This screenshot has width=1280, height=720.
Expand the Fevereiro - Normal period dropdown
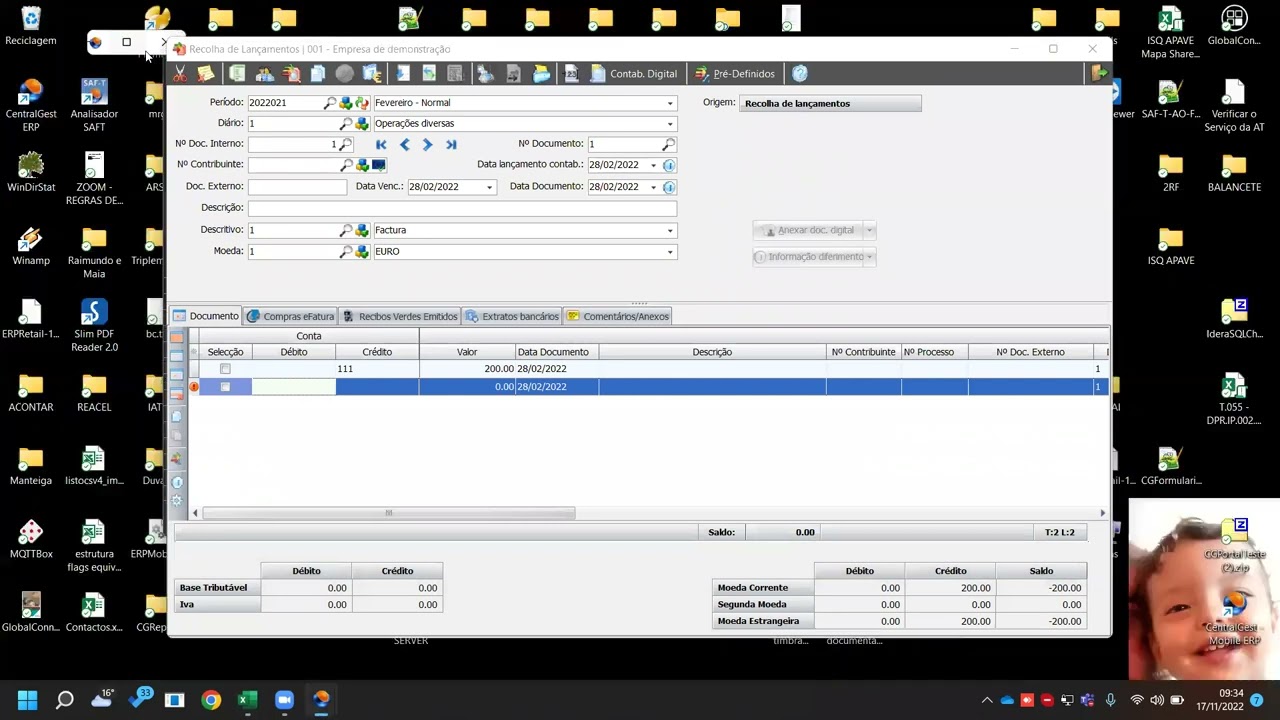click(x=670, y=103)
